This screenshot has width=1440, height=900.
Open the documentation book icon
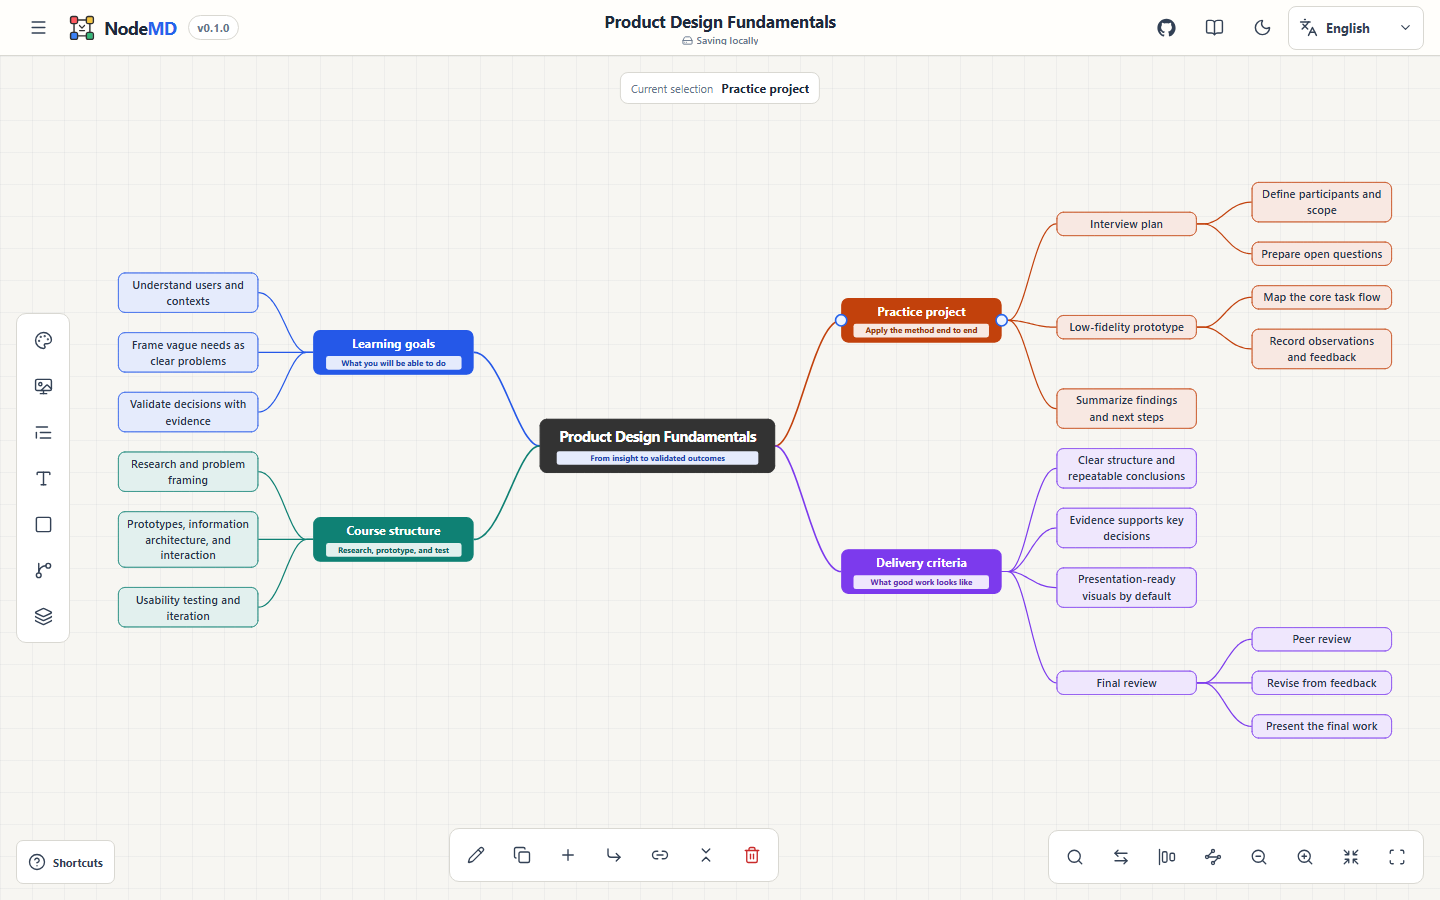(x=1214, y=28)
